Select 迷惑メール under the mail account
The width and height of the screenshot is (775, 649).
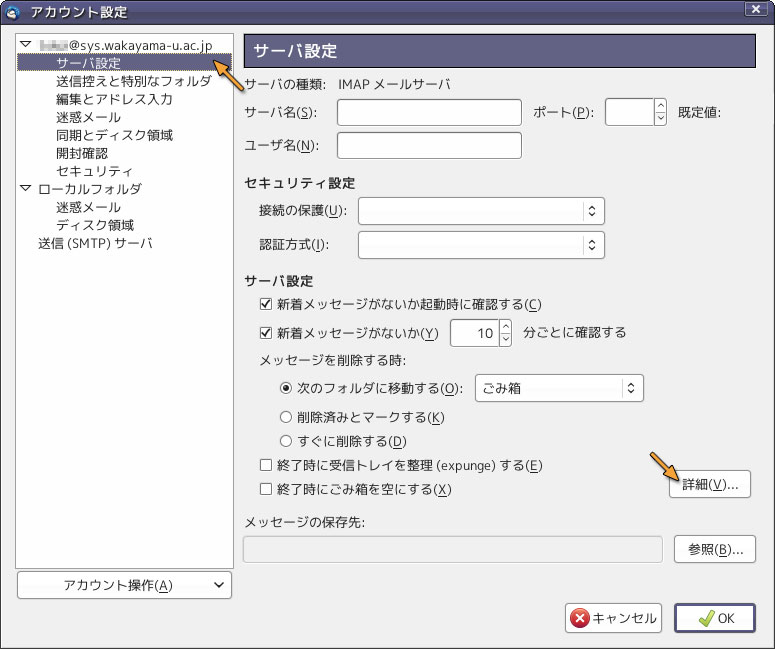tap(88, 117)
